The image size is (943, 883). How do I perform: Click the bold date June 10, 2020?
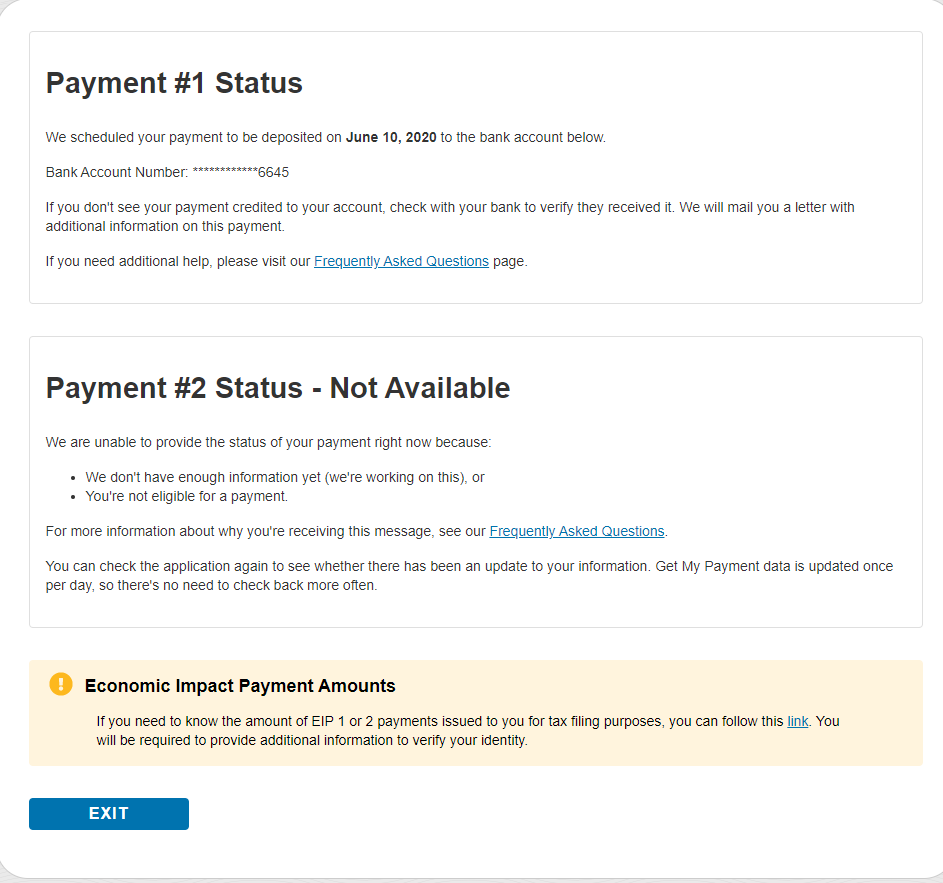click(x=391, y=138)
